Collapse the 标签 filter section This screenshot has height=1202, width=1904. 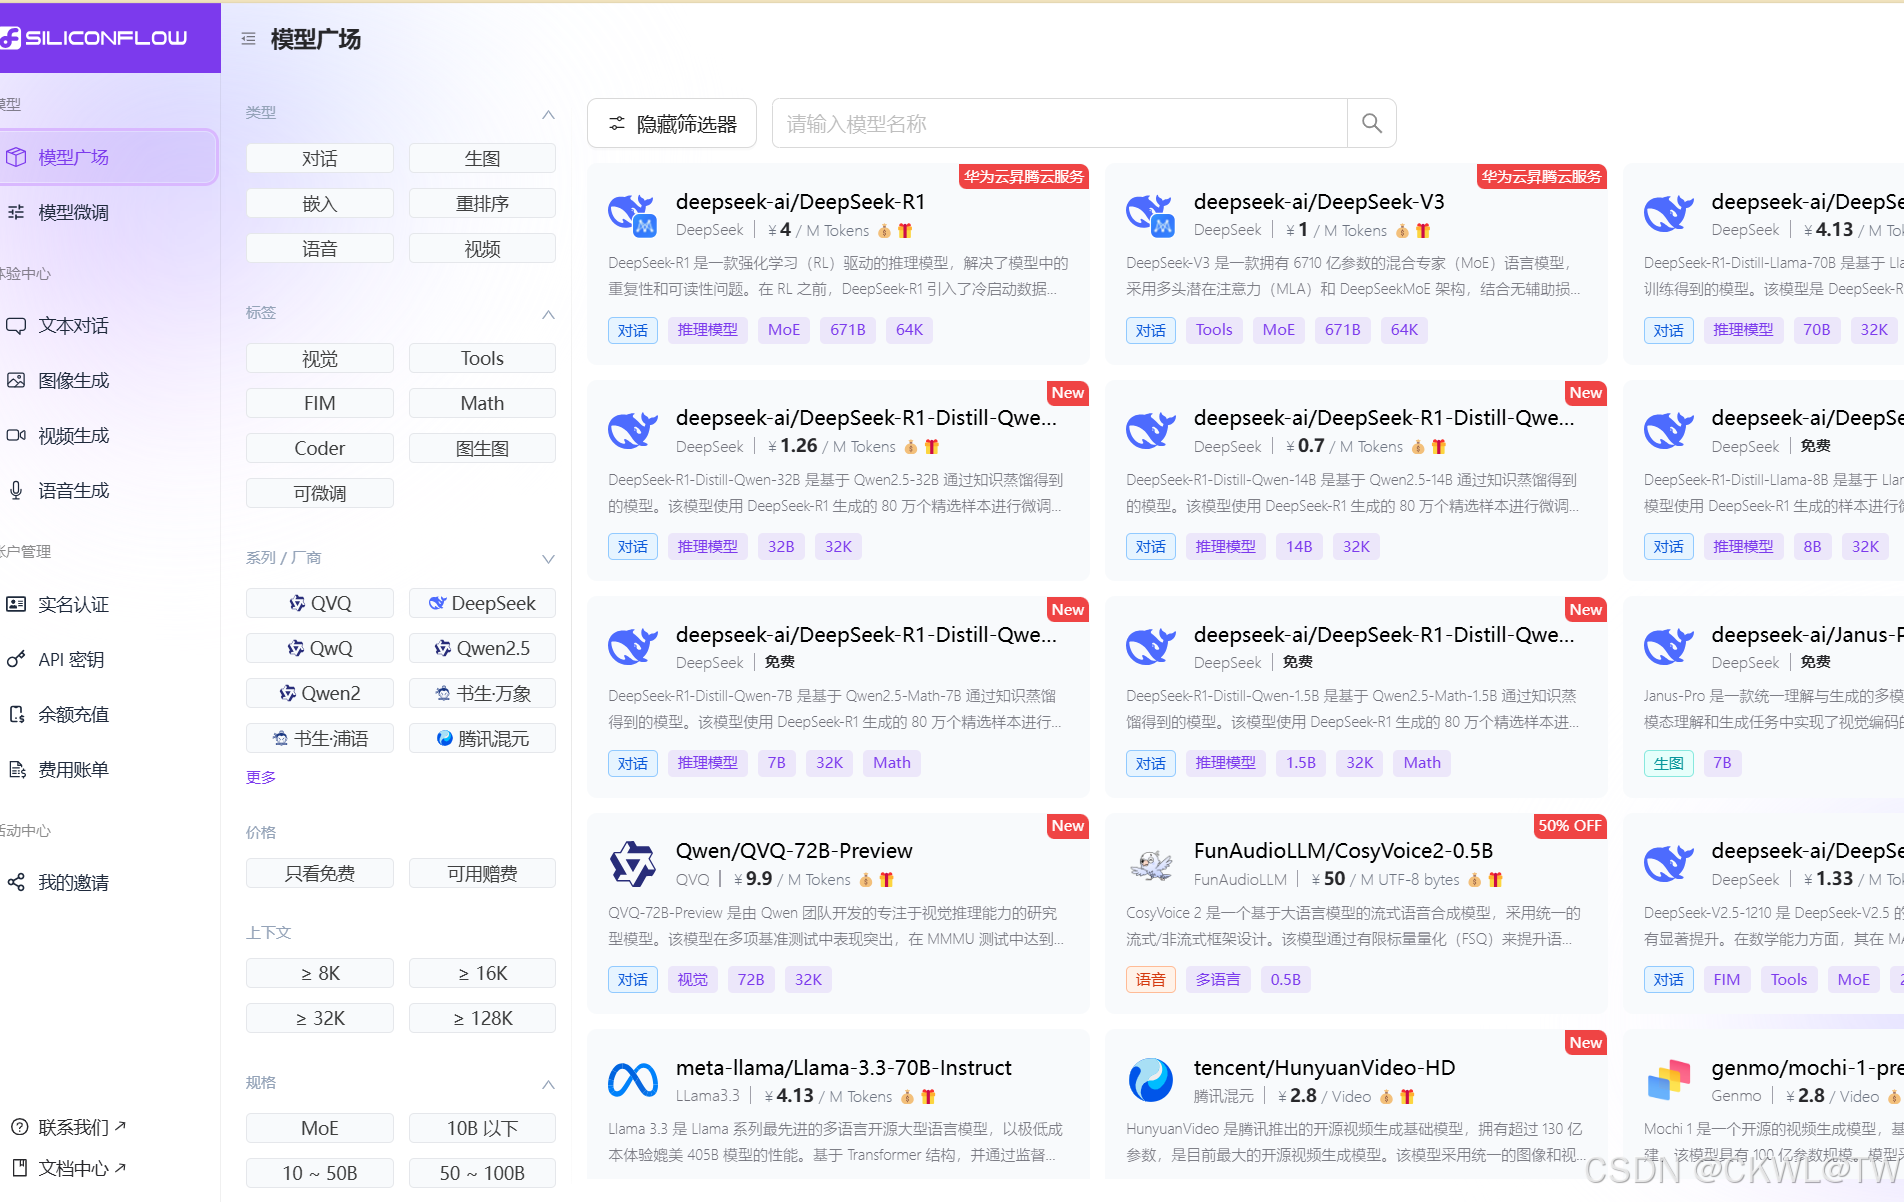click(548, 313)
